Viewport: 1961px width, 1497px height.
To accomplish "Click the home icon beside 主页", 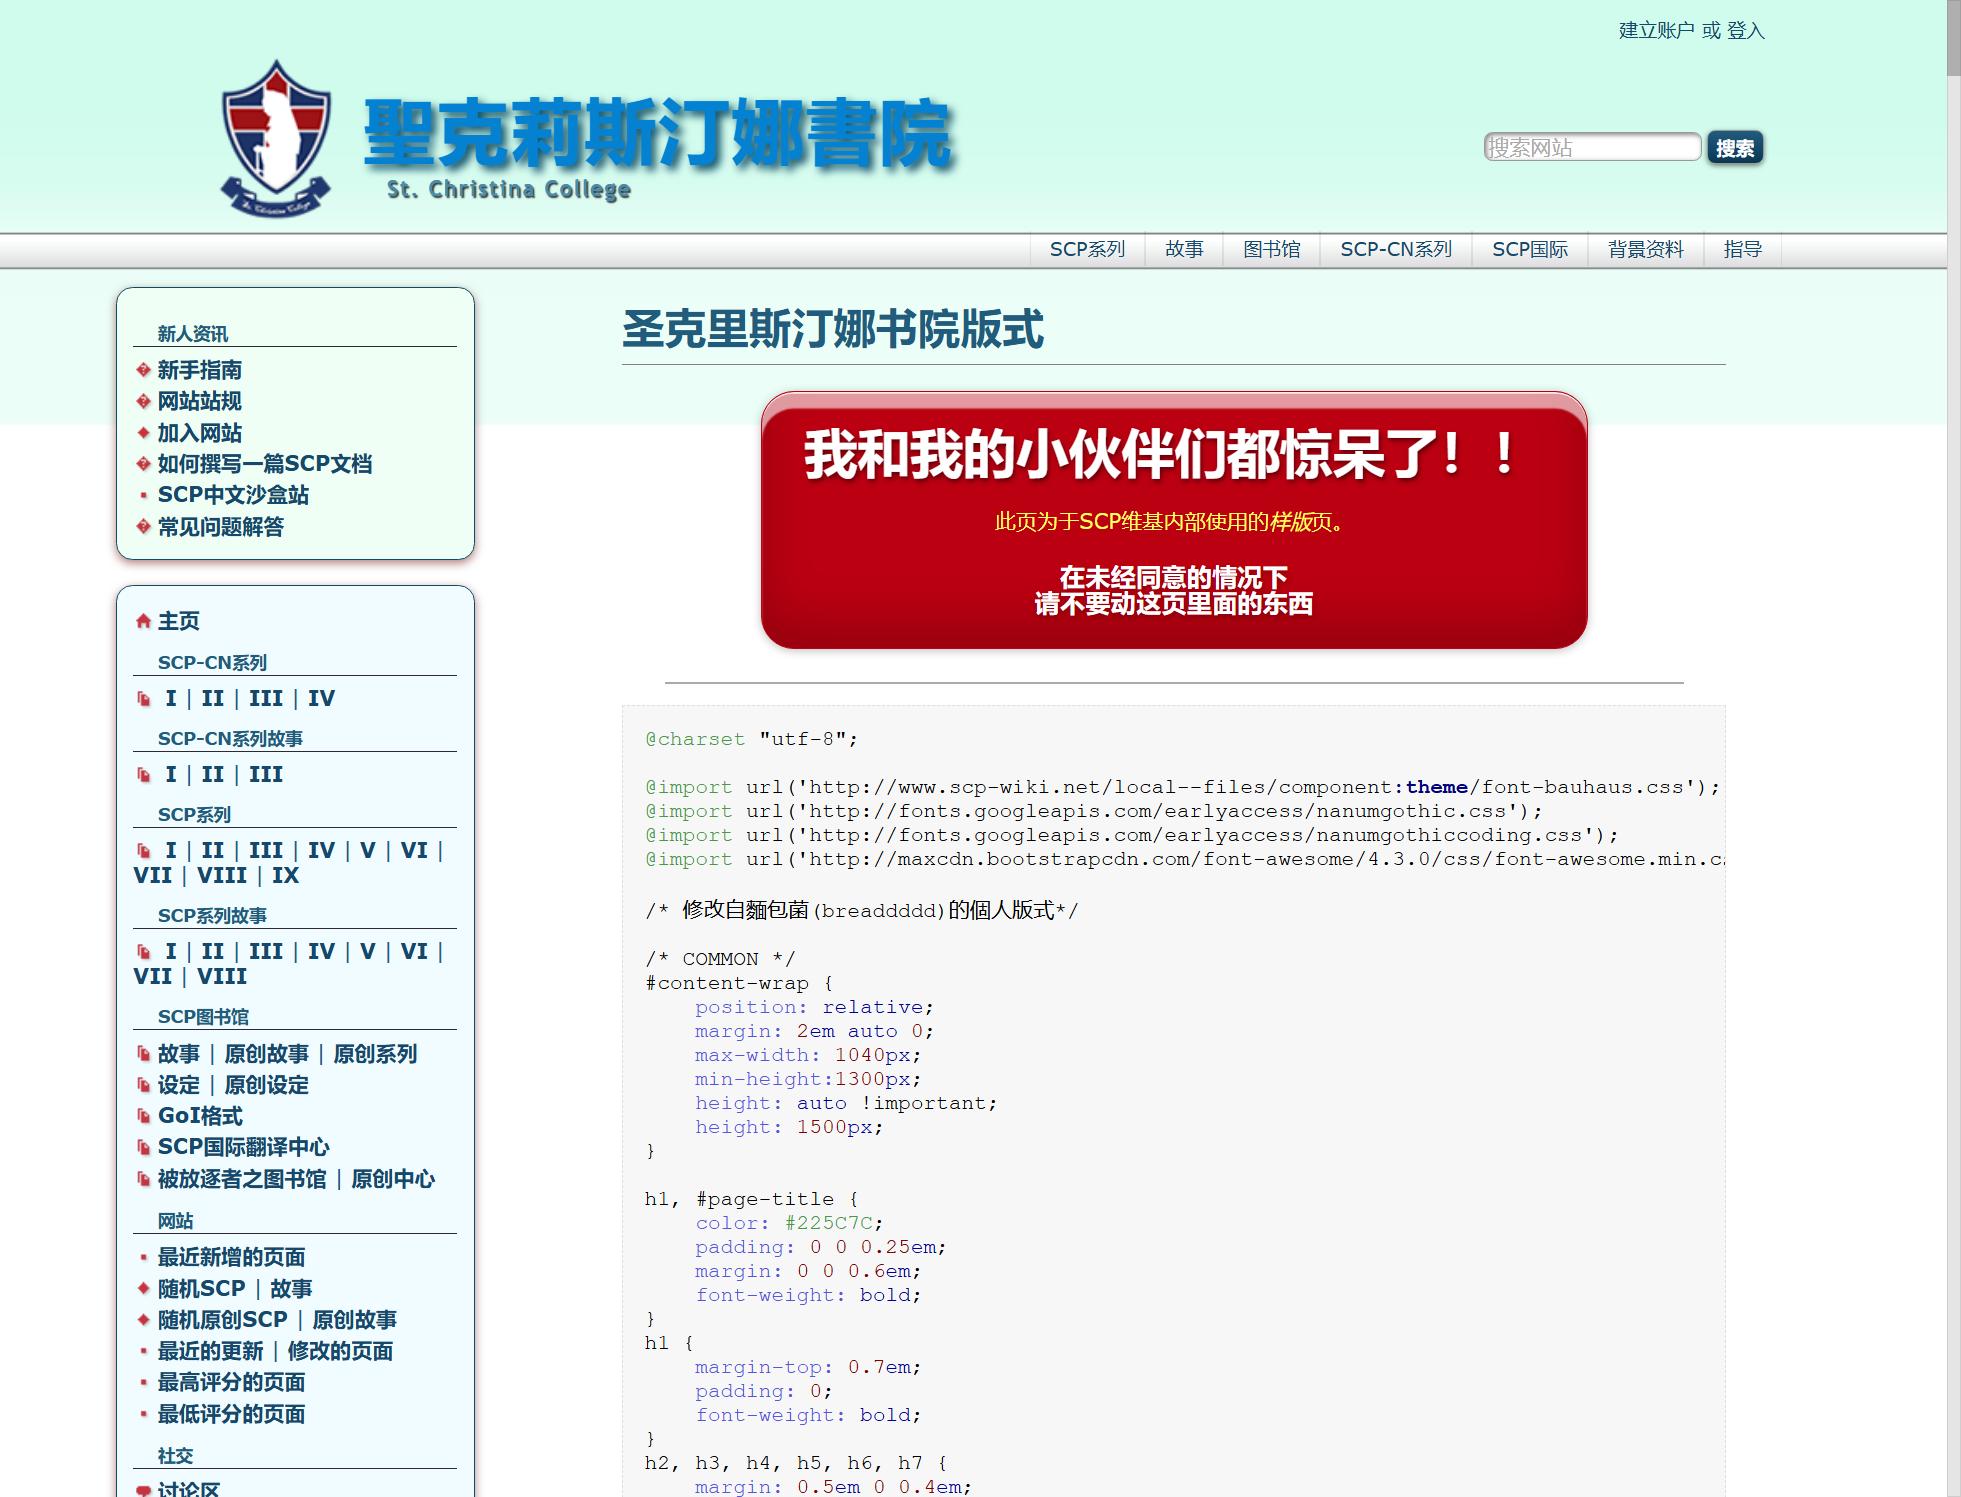I will pos(143,621).
